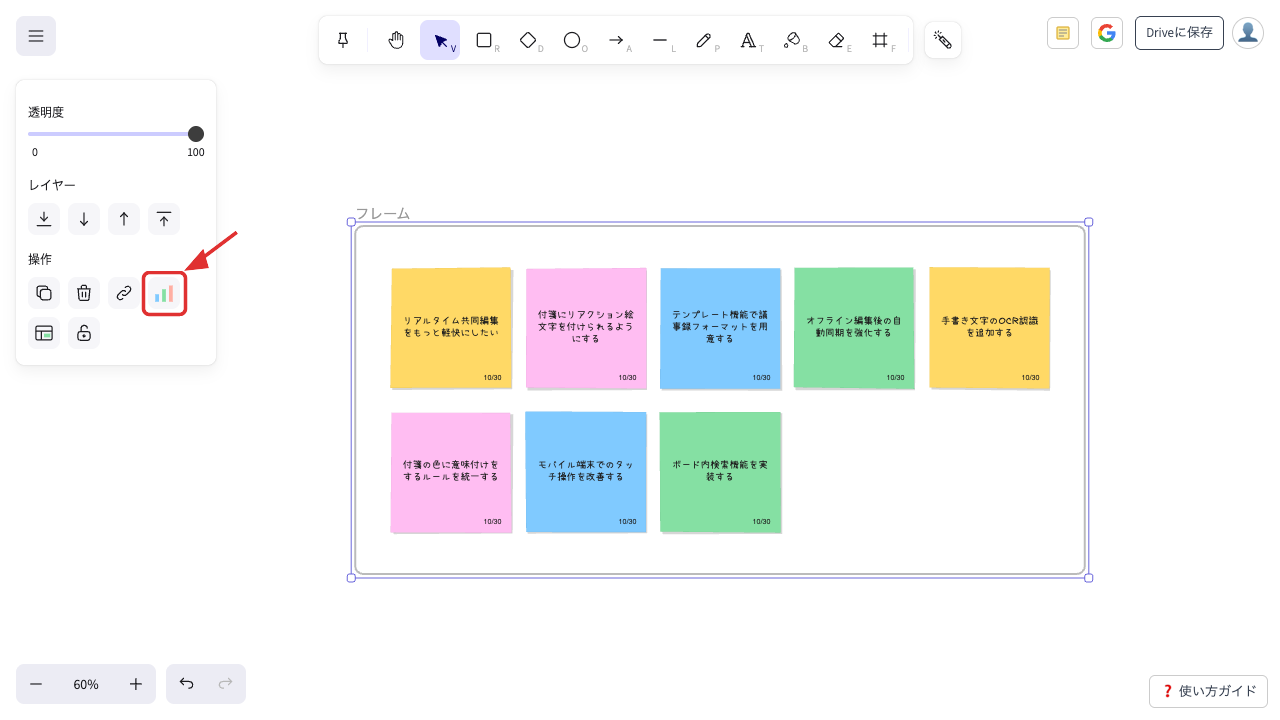
Task: Open the hamburger main menu
Action: [36, 36]
